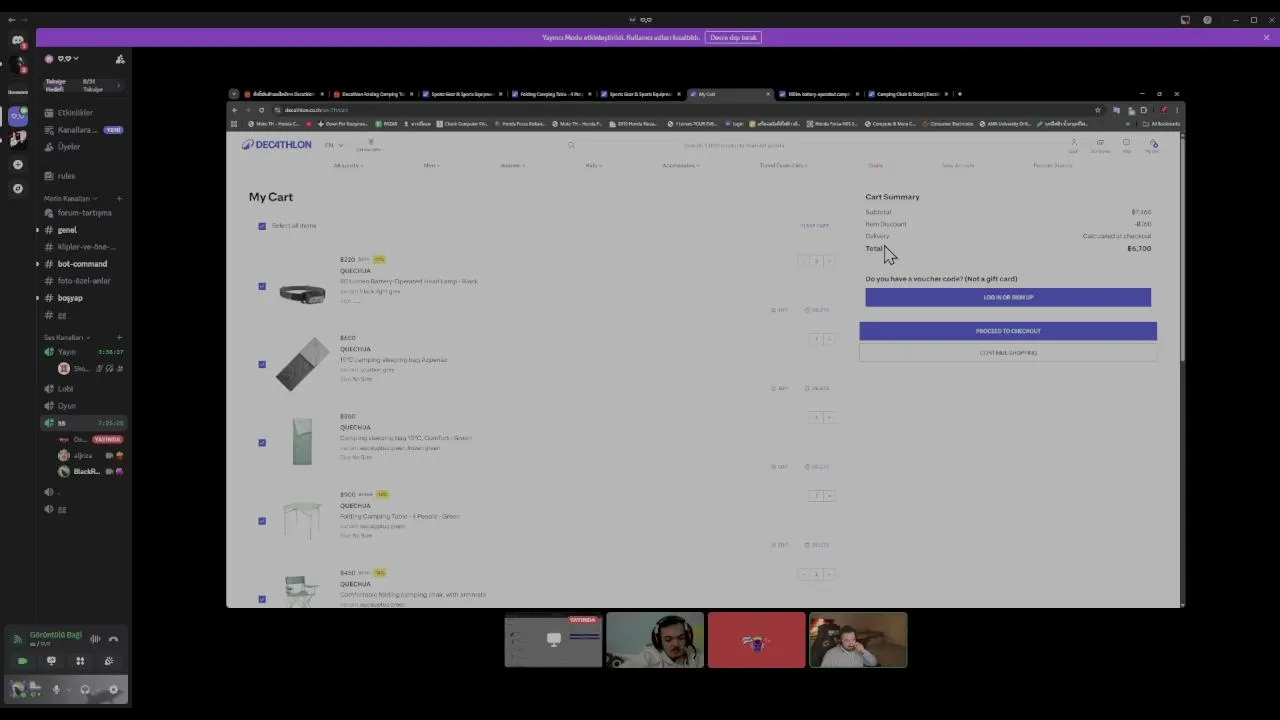This screenshot has width=1280, height=720.
Task: Open Deals navigation link
Action: (875, 165)
